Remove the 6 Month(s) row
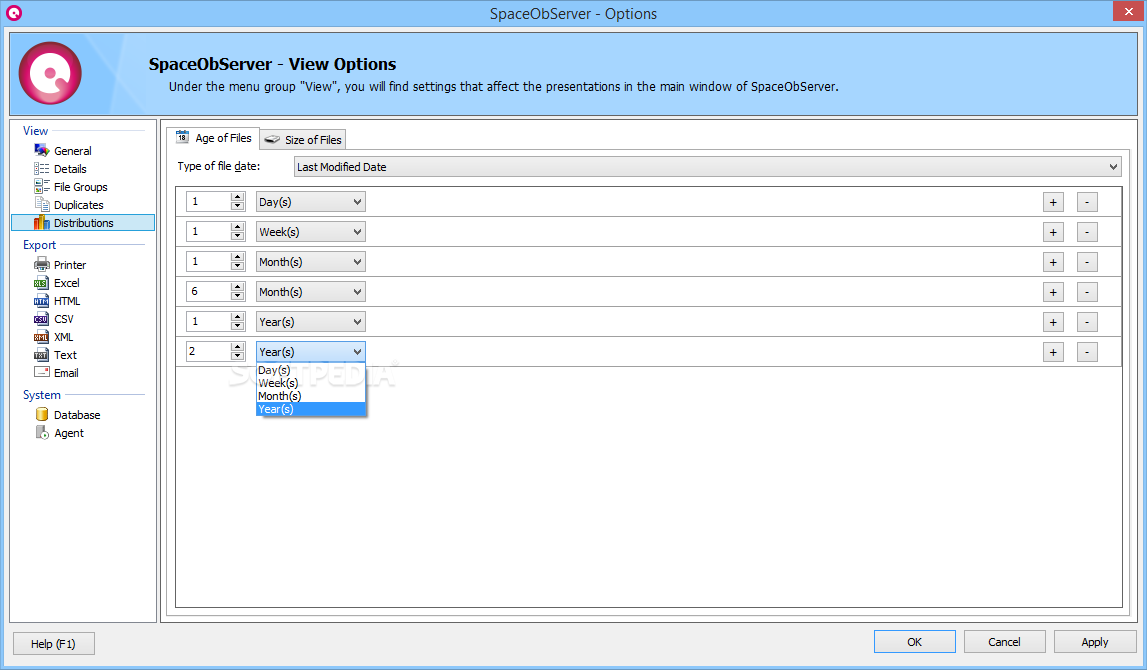This screenshot has height=670, width=1147. pyautogui.click(x=1087, y=292)
